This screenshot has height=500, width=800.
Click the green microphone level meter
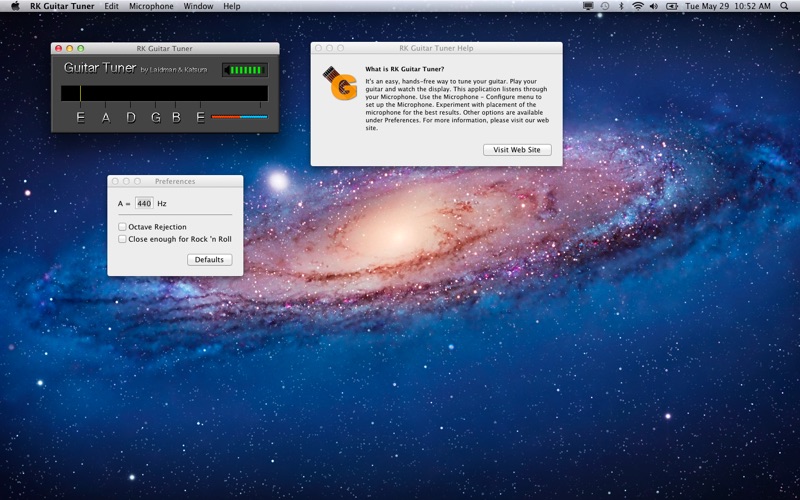pyautogui.click(x=245, y=70)
